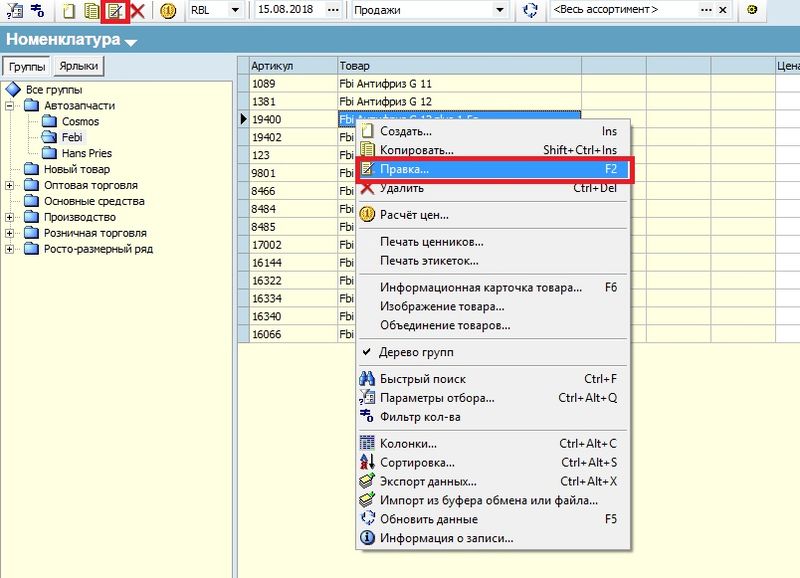The image size is (800, 578).
Task: Click the ellipsis button in the Весь ассортимент field
Action: (x=706, y=10)
